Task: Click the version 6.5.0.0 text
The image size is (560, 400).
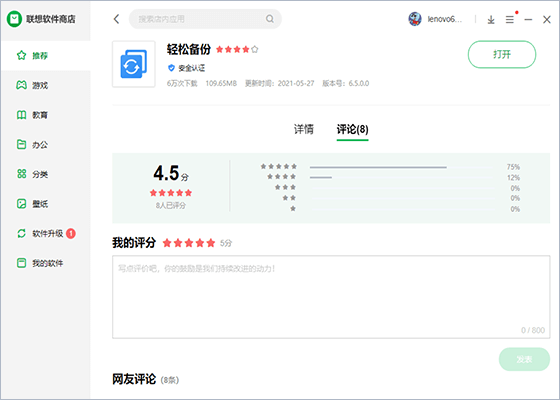Action: (x=359, y=83)
